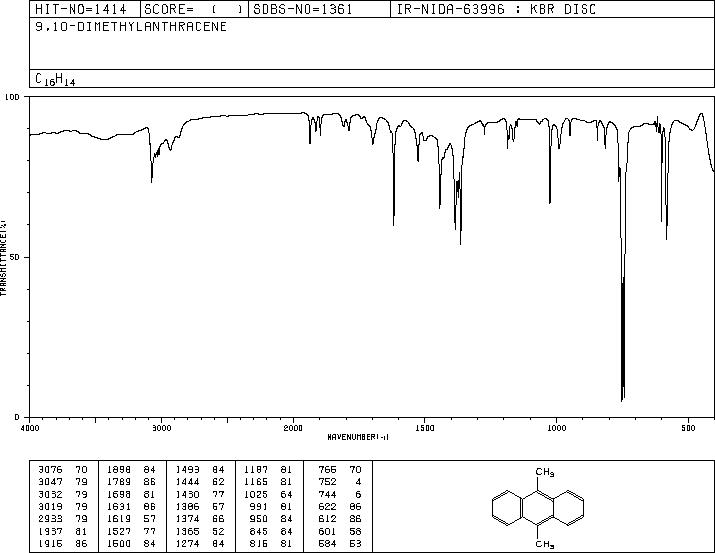Click the IR-NIDA-63996 KBR DISC label
The height and width of the screenshot is (553, 715).
(x=496, y=9)
